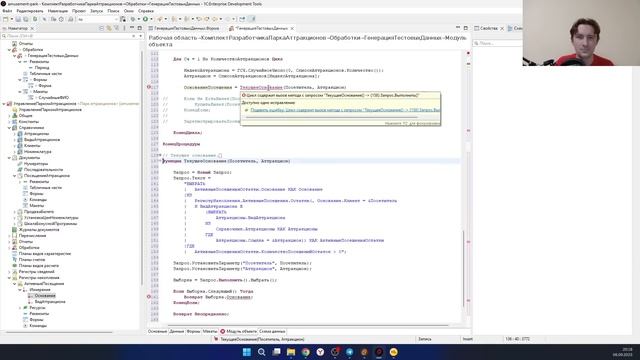Open the Навигация menu
The image size is (640, 360).
[x=58, y=11]
